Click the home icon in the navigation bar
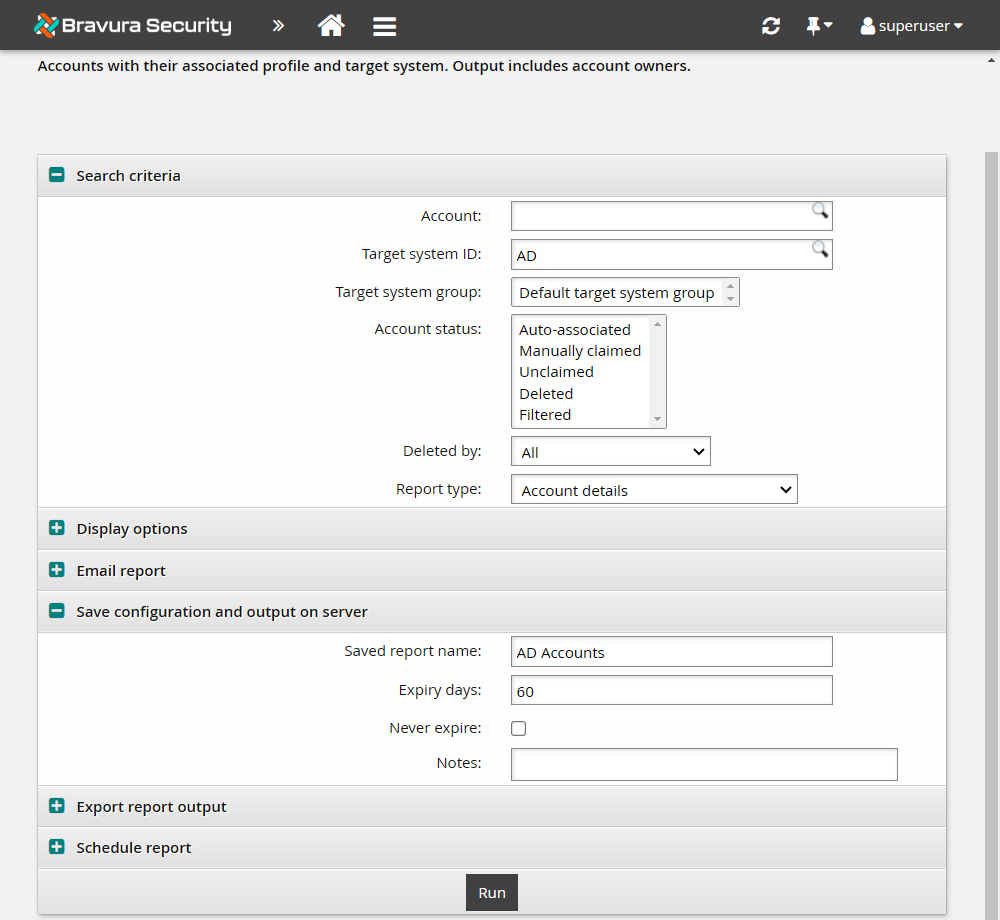This screenshot has width=1000, height=920. [331, 25]
